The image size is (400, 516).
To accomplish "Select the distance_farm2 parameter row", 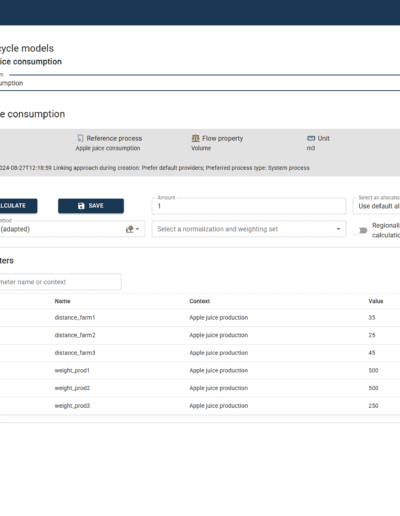I will click(x=200, y=335).
